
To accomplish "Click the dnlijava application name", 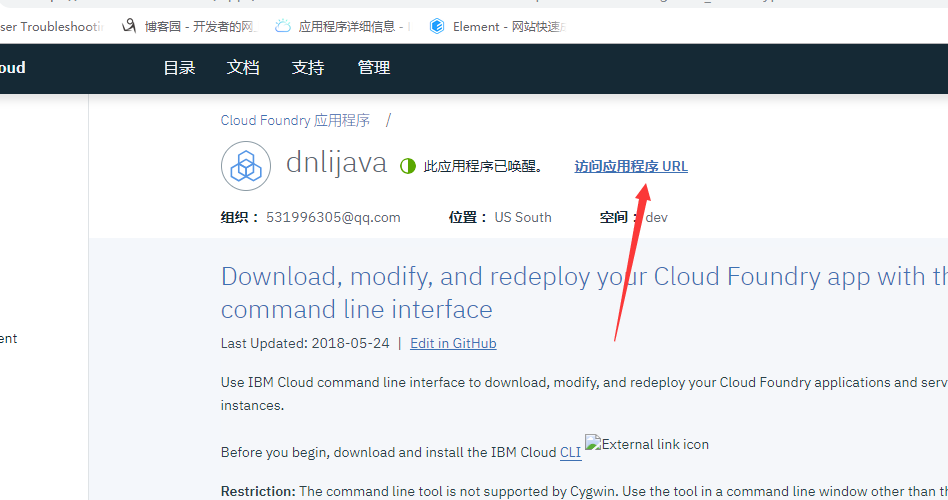I will 336,163.
